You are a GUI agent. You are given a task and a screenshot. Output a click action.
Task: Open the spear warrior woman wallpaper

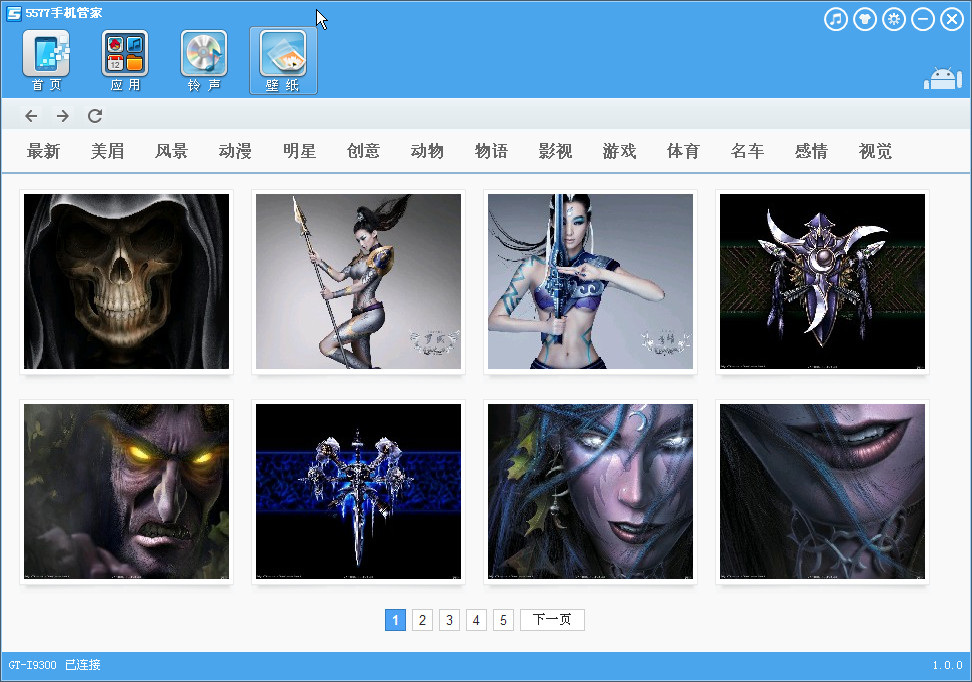[358, 281]
